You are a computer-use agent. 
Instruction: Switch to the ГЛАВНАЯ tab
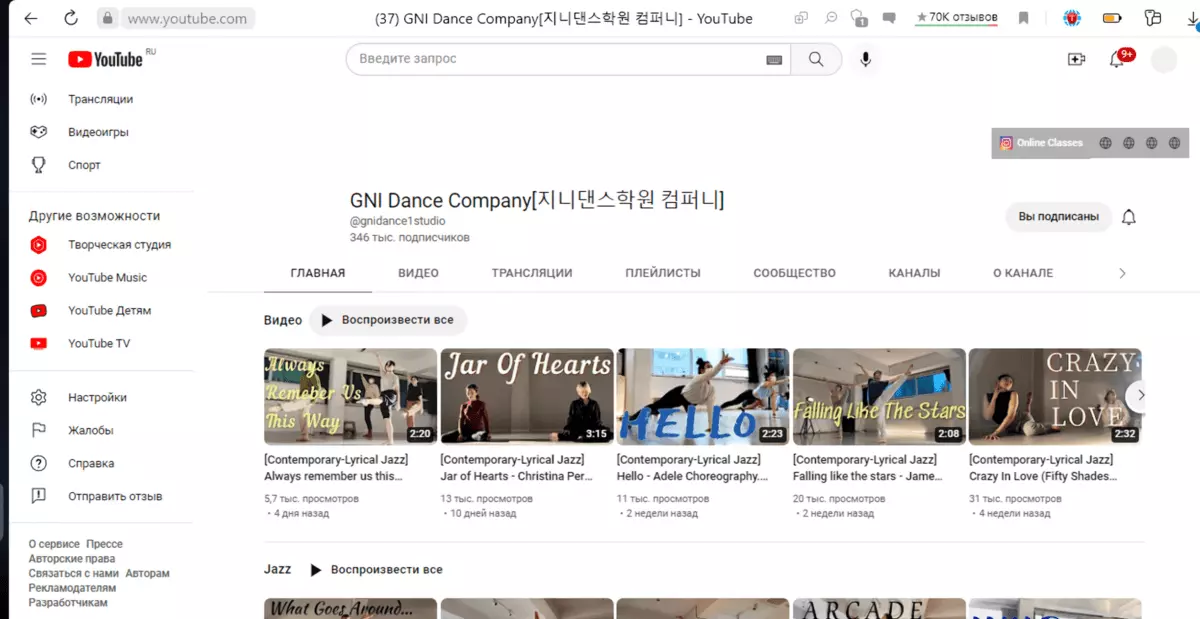pos(318,273)
